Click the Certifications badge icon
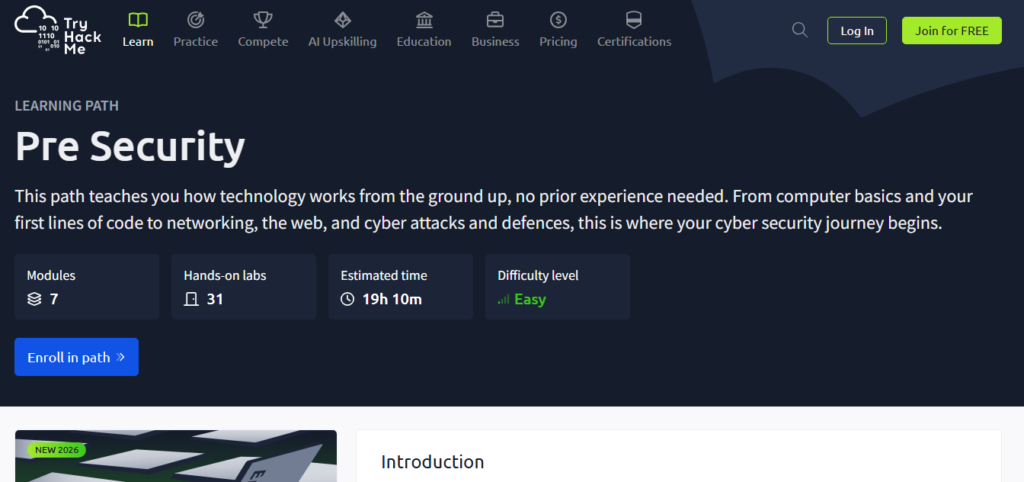Image resolution: width=1024 pixels, height=482 pixels. coord(633,20)
